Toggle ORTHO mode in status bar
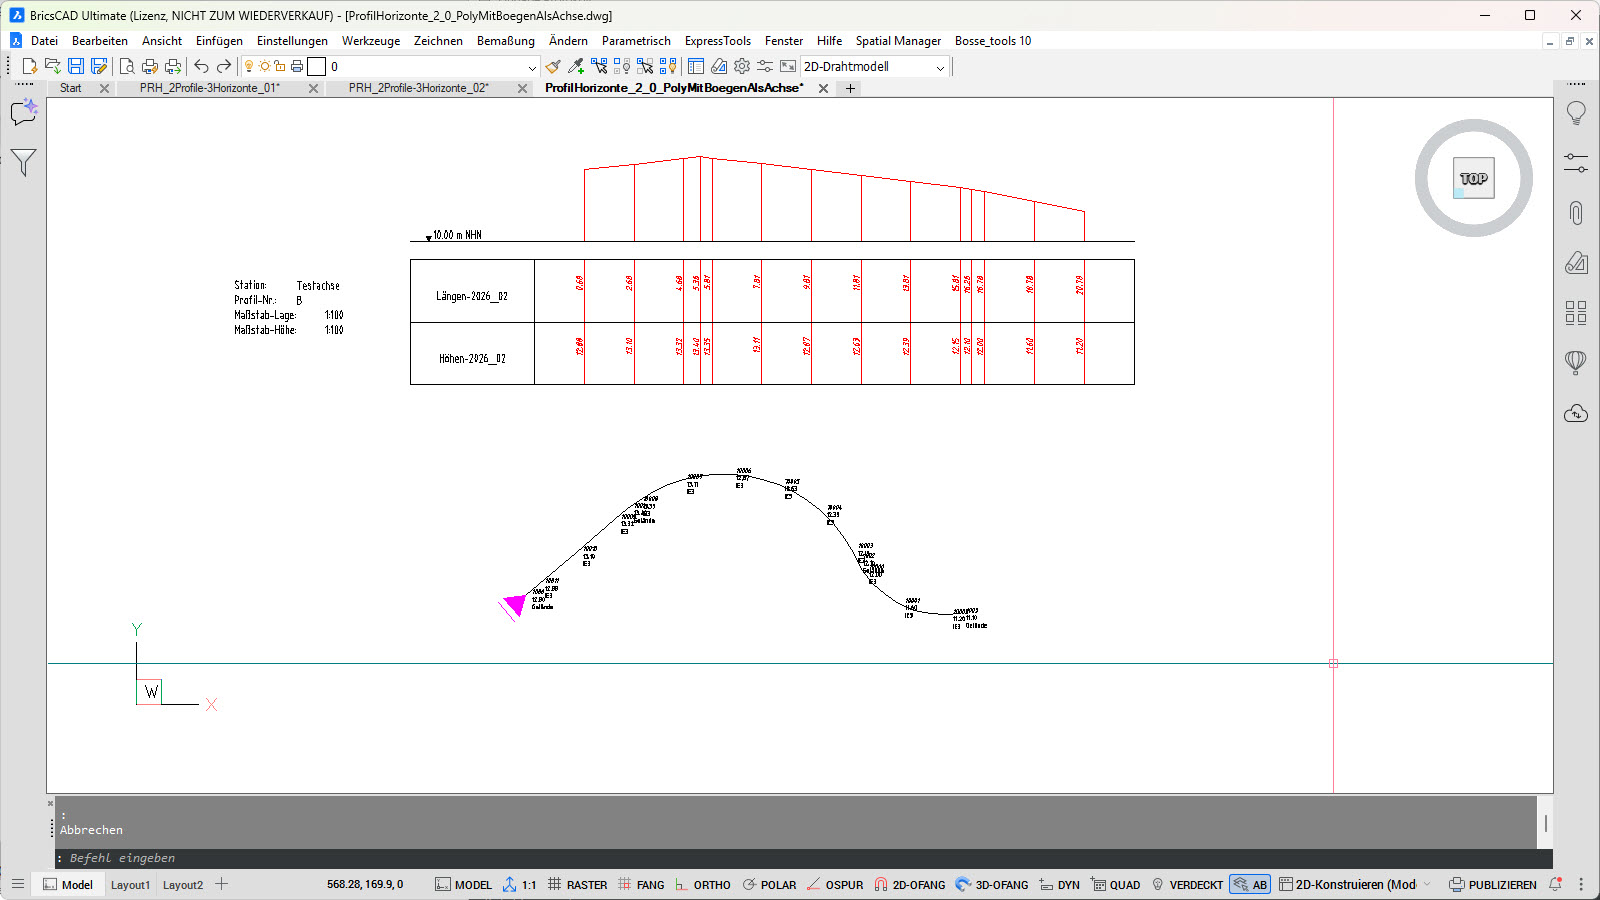The height and width of the screenshot is (900, 1600). [702, 885]
